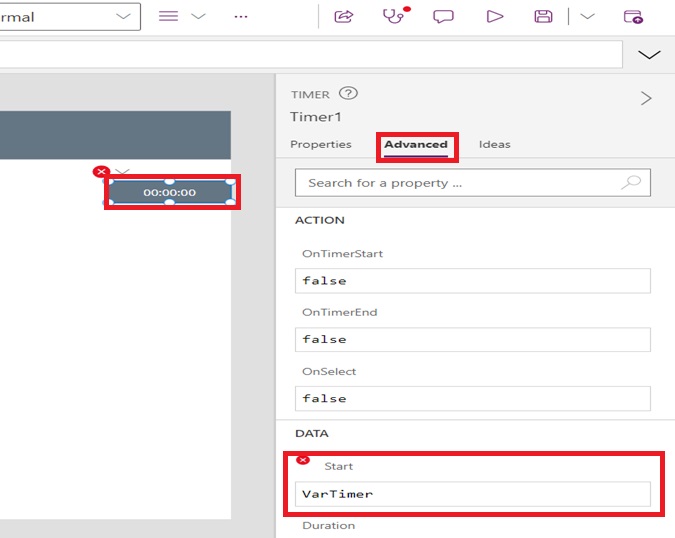Click the help question mark beside TIMER

tap(348, 94)
